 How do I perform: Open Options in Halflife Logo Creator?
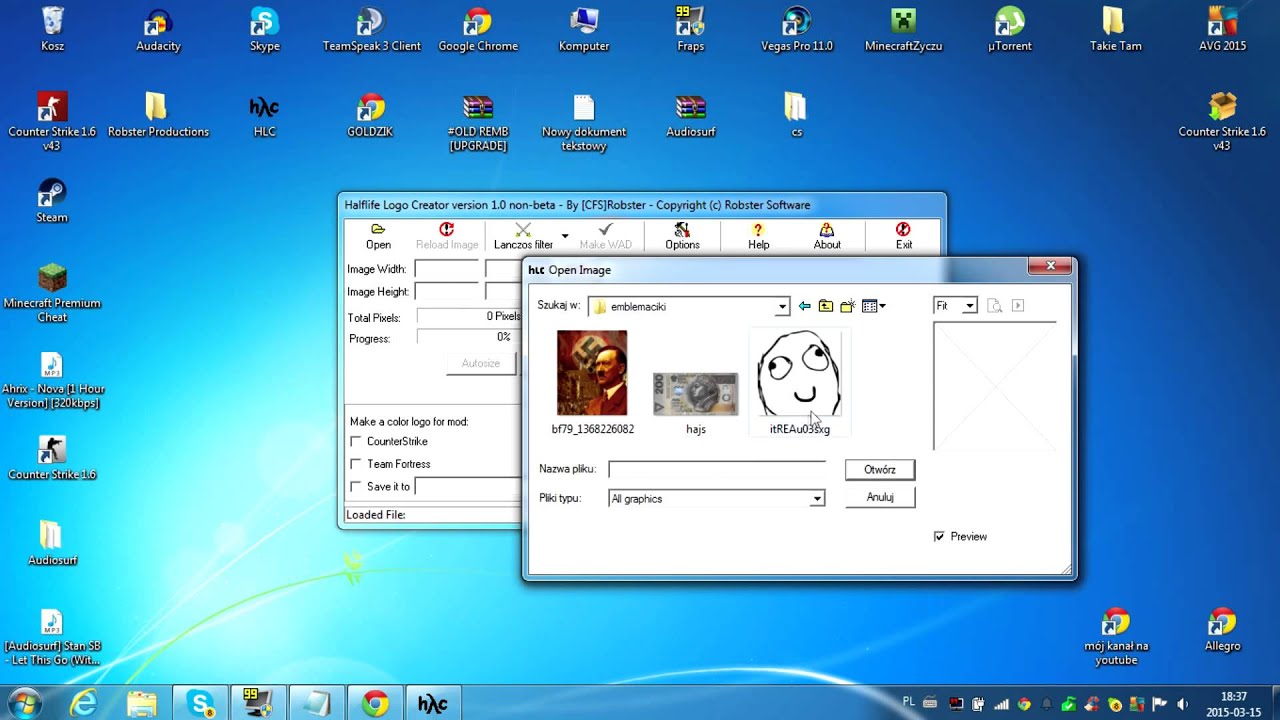point(682,236)
